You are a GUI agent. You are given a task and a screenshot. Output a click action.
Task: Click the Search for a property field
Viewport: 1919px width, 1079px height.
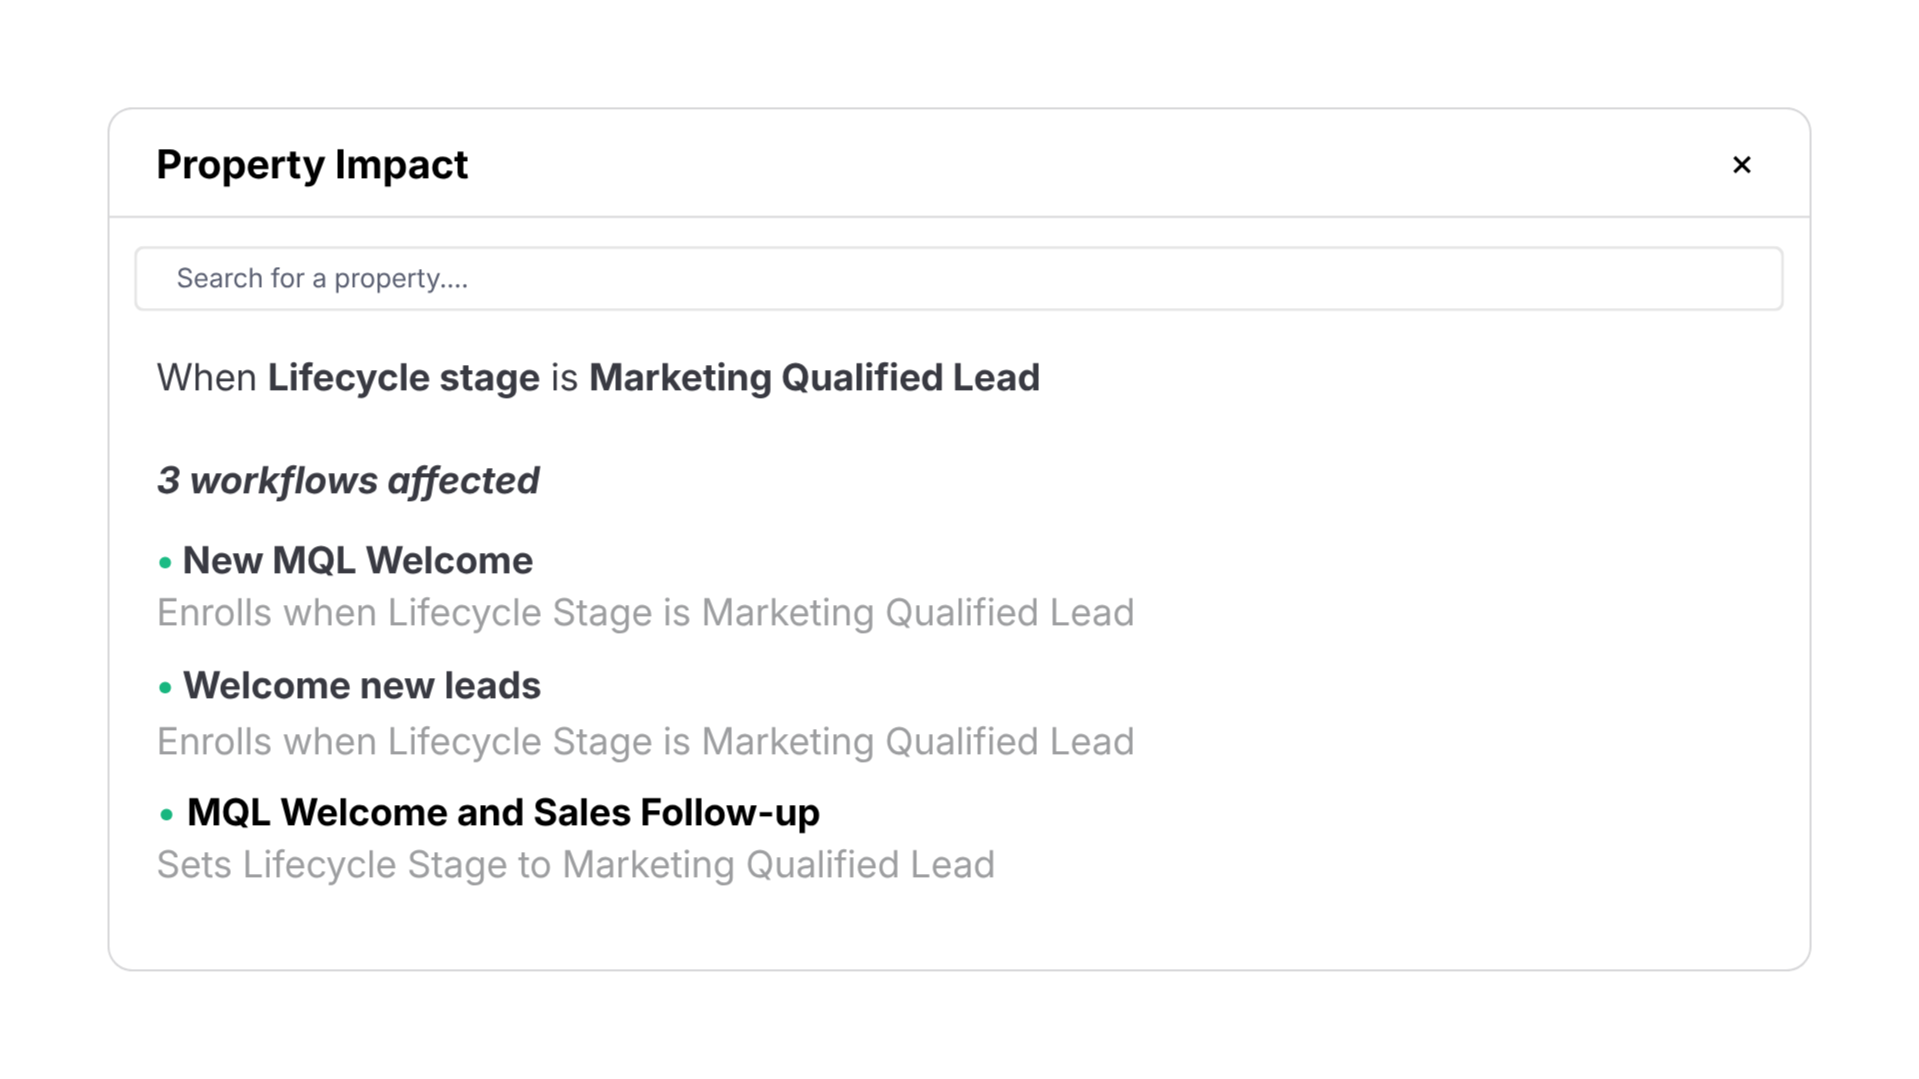(x=958, y=278)
